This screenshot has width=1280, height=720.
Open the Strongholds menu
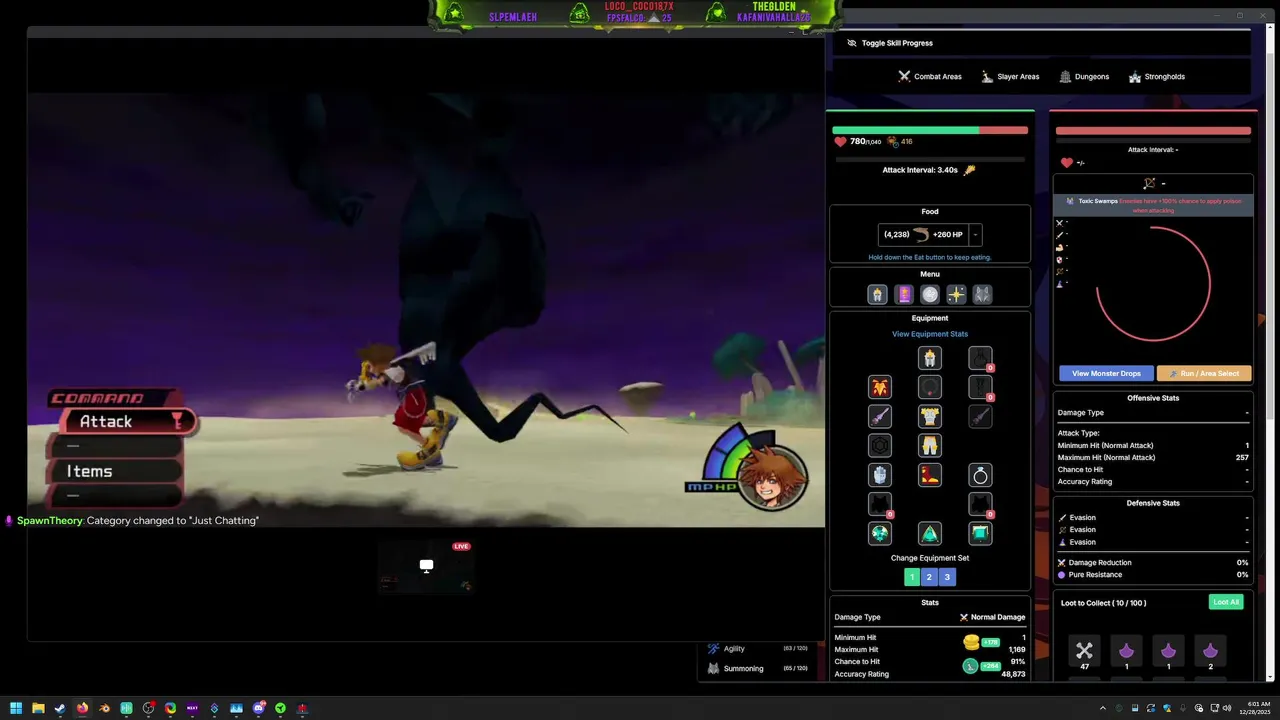(1157, 76)
